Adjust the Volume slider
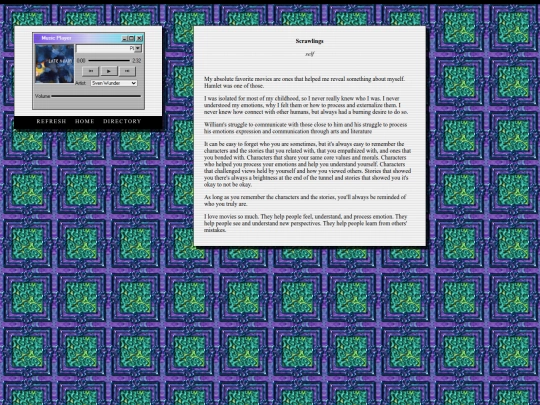 pyautogui.click(x=96, y=96)
